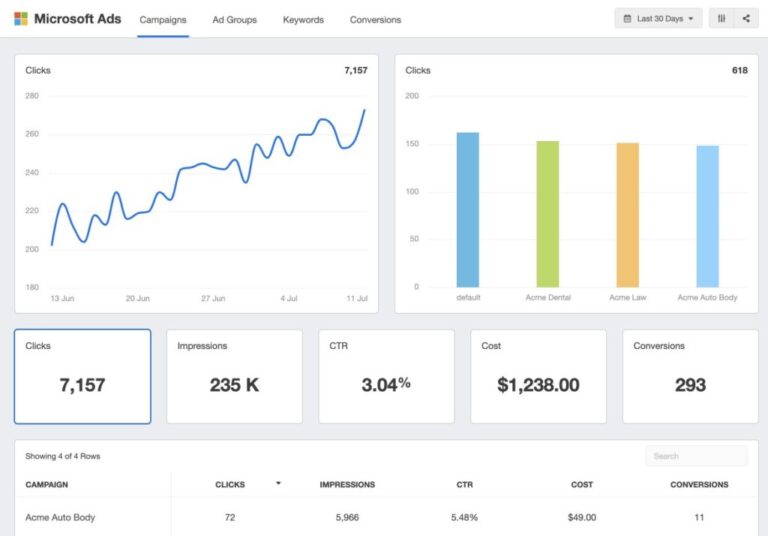Click the 'Showing 4 of 4 Rows' text
This screenshot has height=536, width=768.
63,456
